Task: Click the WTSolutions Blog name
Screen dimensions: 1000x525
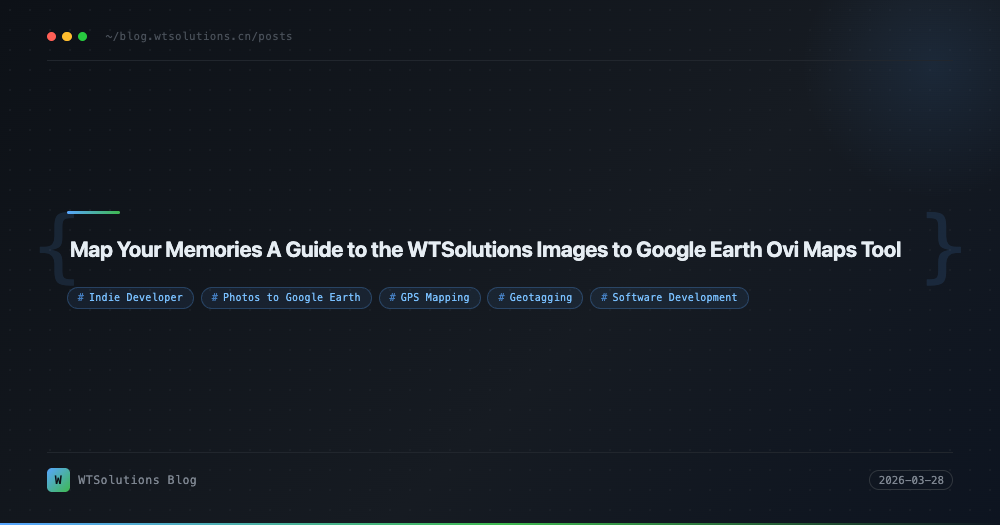Action: (137, 480)
